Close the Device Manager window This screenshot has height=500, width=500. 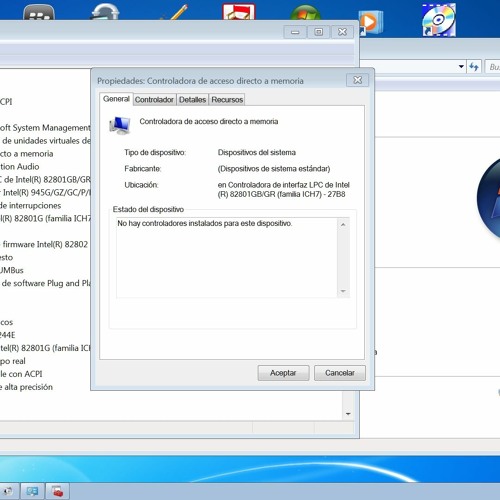(342, 32)
